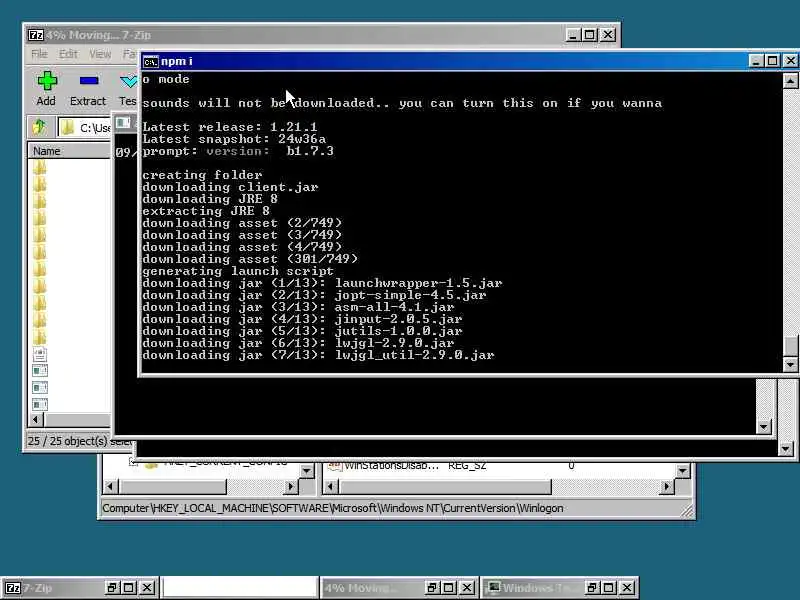This screenshot has width=800, height=600.
Task: Click the 'prompt: version: b1.7.3' line
Action: point(238,151)
